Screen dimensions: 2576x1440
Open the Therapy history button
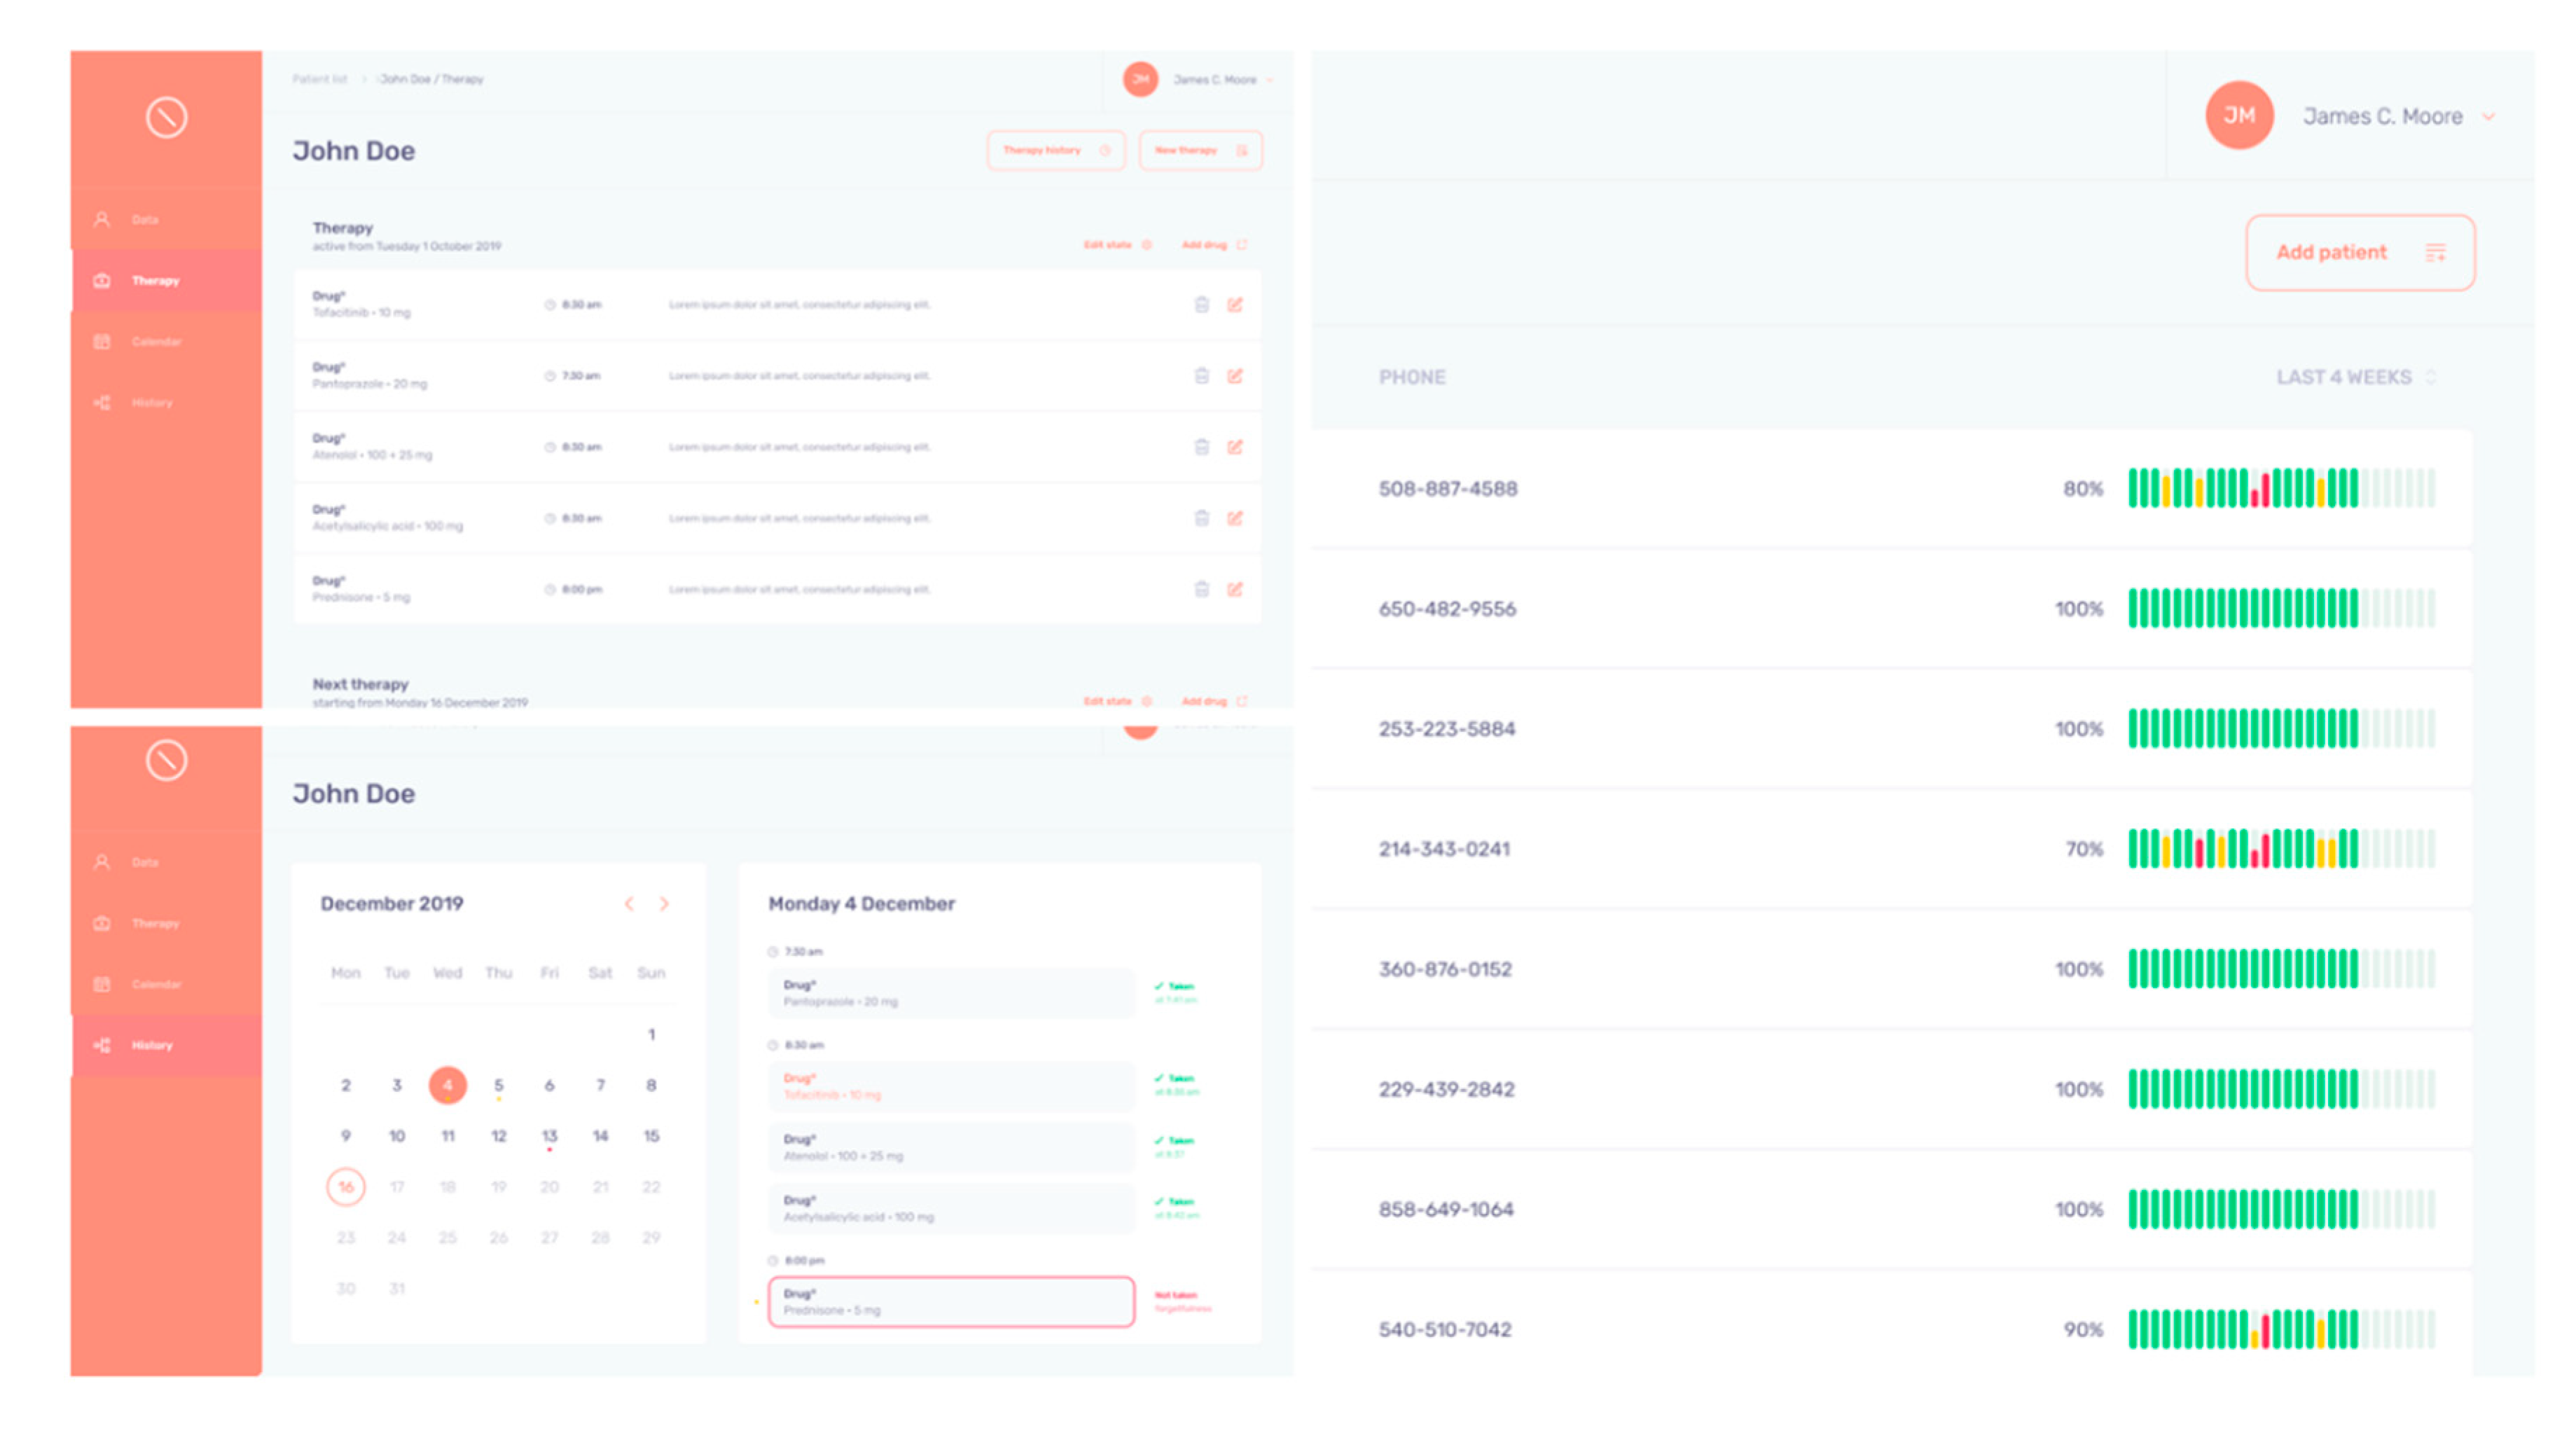pos(1056,150)
